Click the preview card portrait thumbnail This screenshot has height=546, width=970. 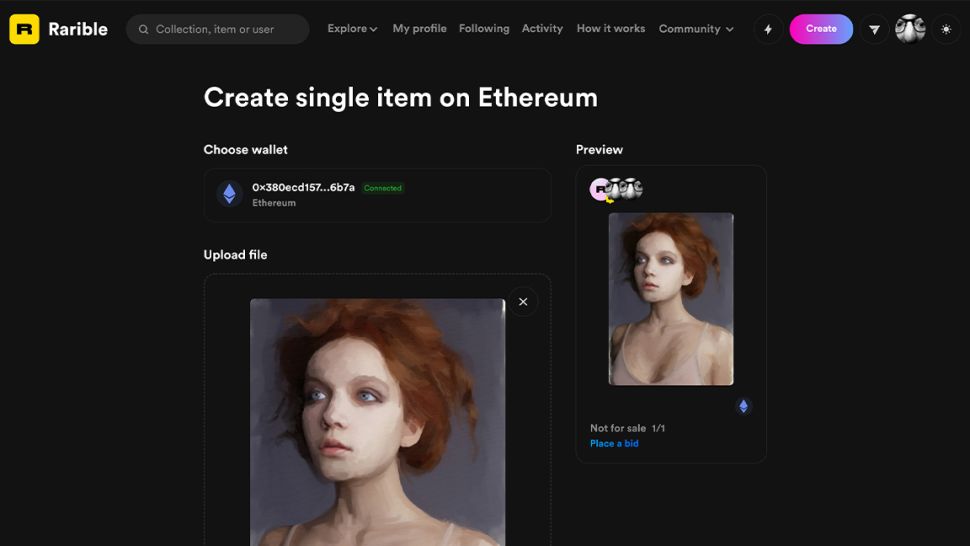click(671, 299)
